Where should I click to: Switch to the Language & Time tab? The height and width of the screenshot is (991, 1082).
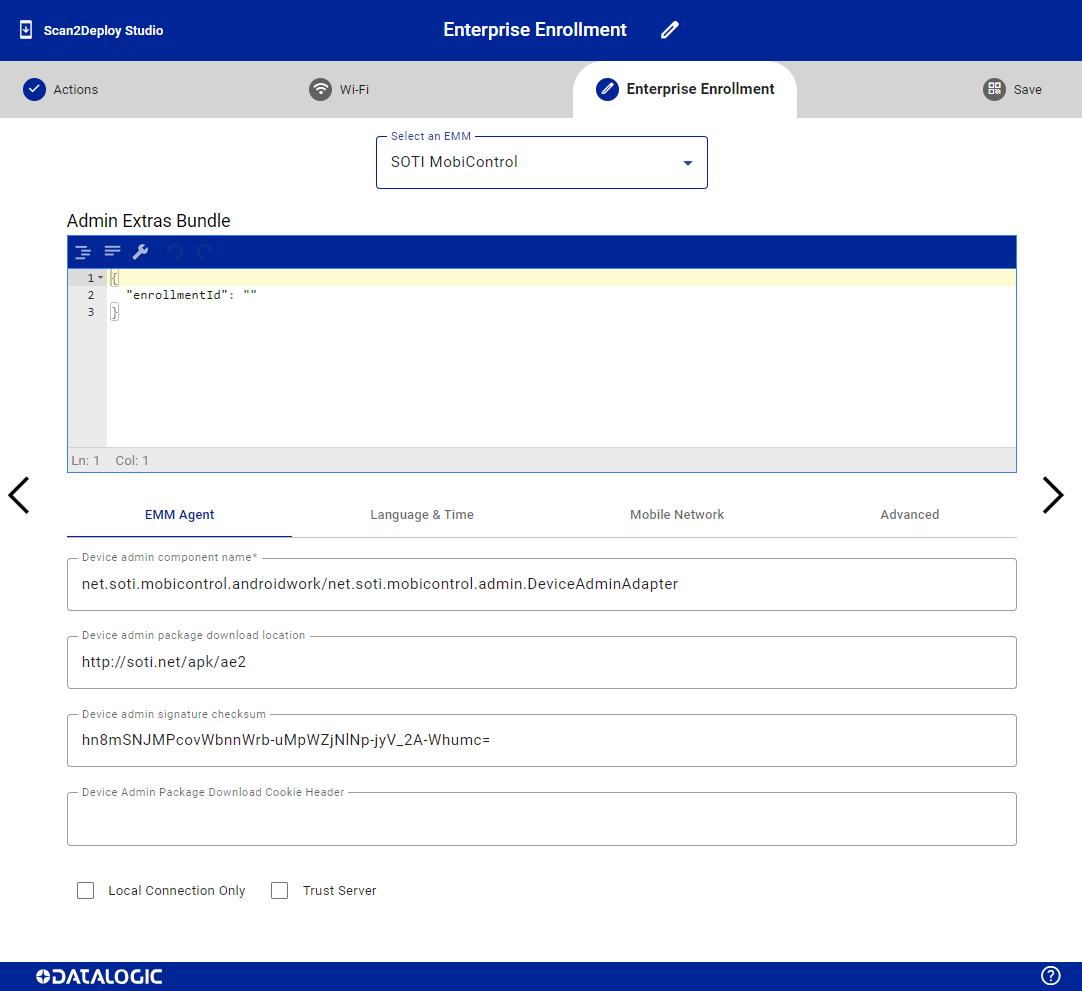point(422,515)
